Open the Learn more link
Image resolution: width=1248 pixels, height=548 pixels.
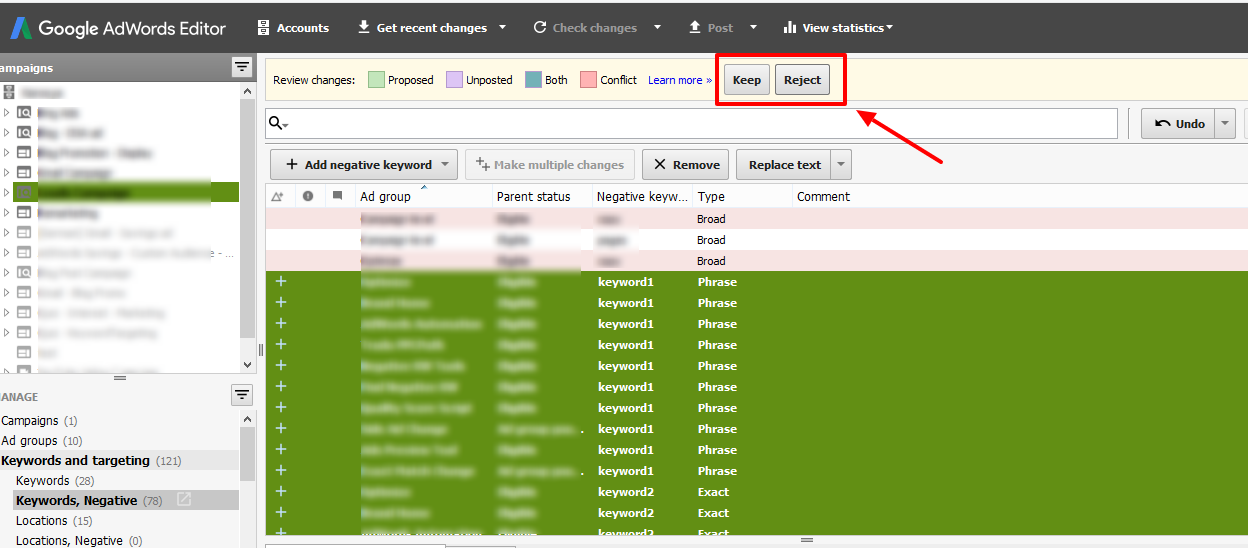click(x=679, y=80)
